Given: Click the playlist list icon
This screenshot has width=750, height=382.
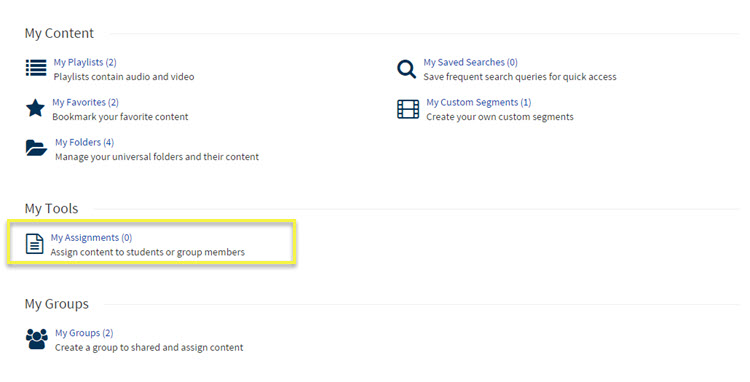Looking at the screenshot, I should pos(36,68).
